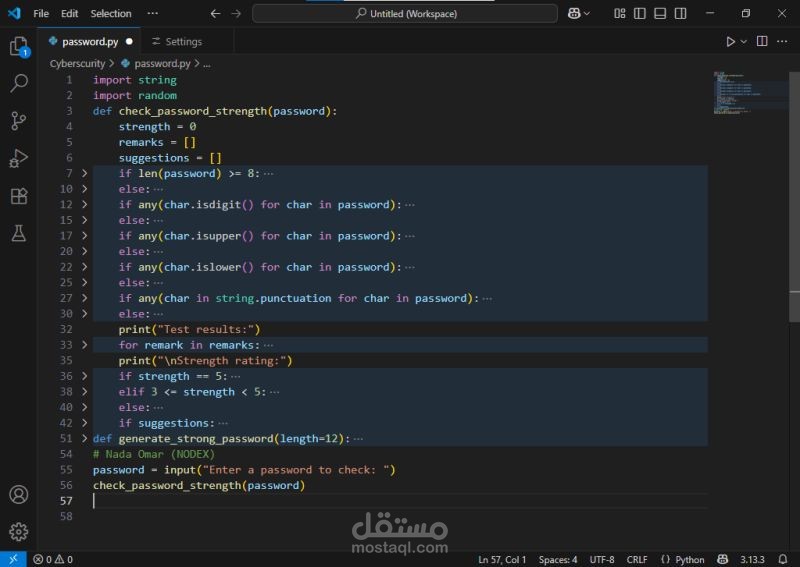Open notifications bell in status bar

(x=783, y=559)
